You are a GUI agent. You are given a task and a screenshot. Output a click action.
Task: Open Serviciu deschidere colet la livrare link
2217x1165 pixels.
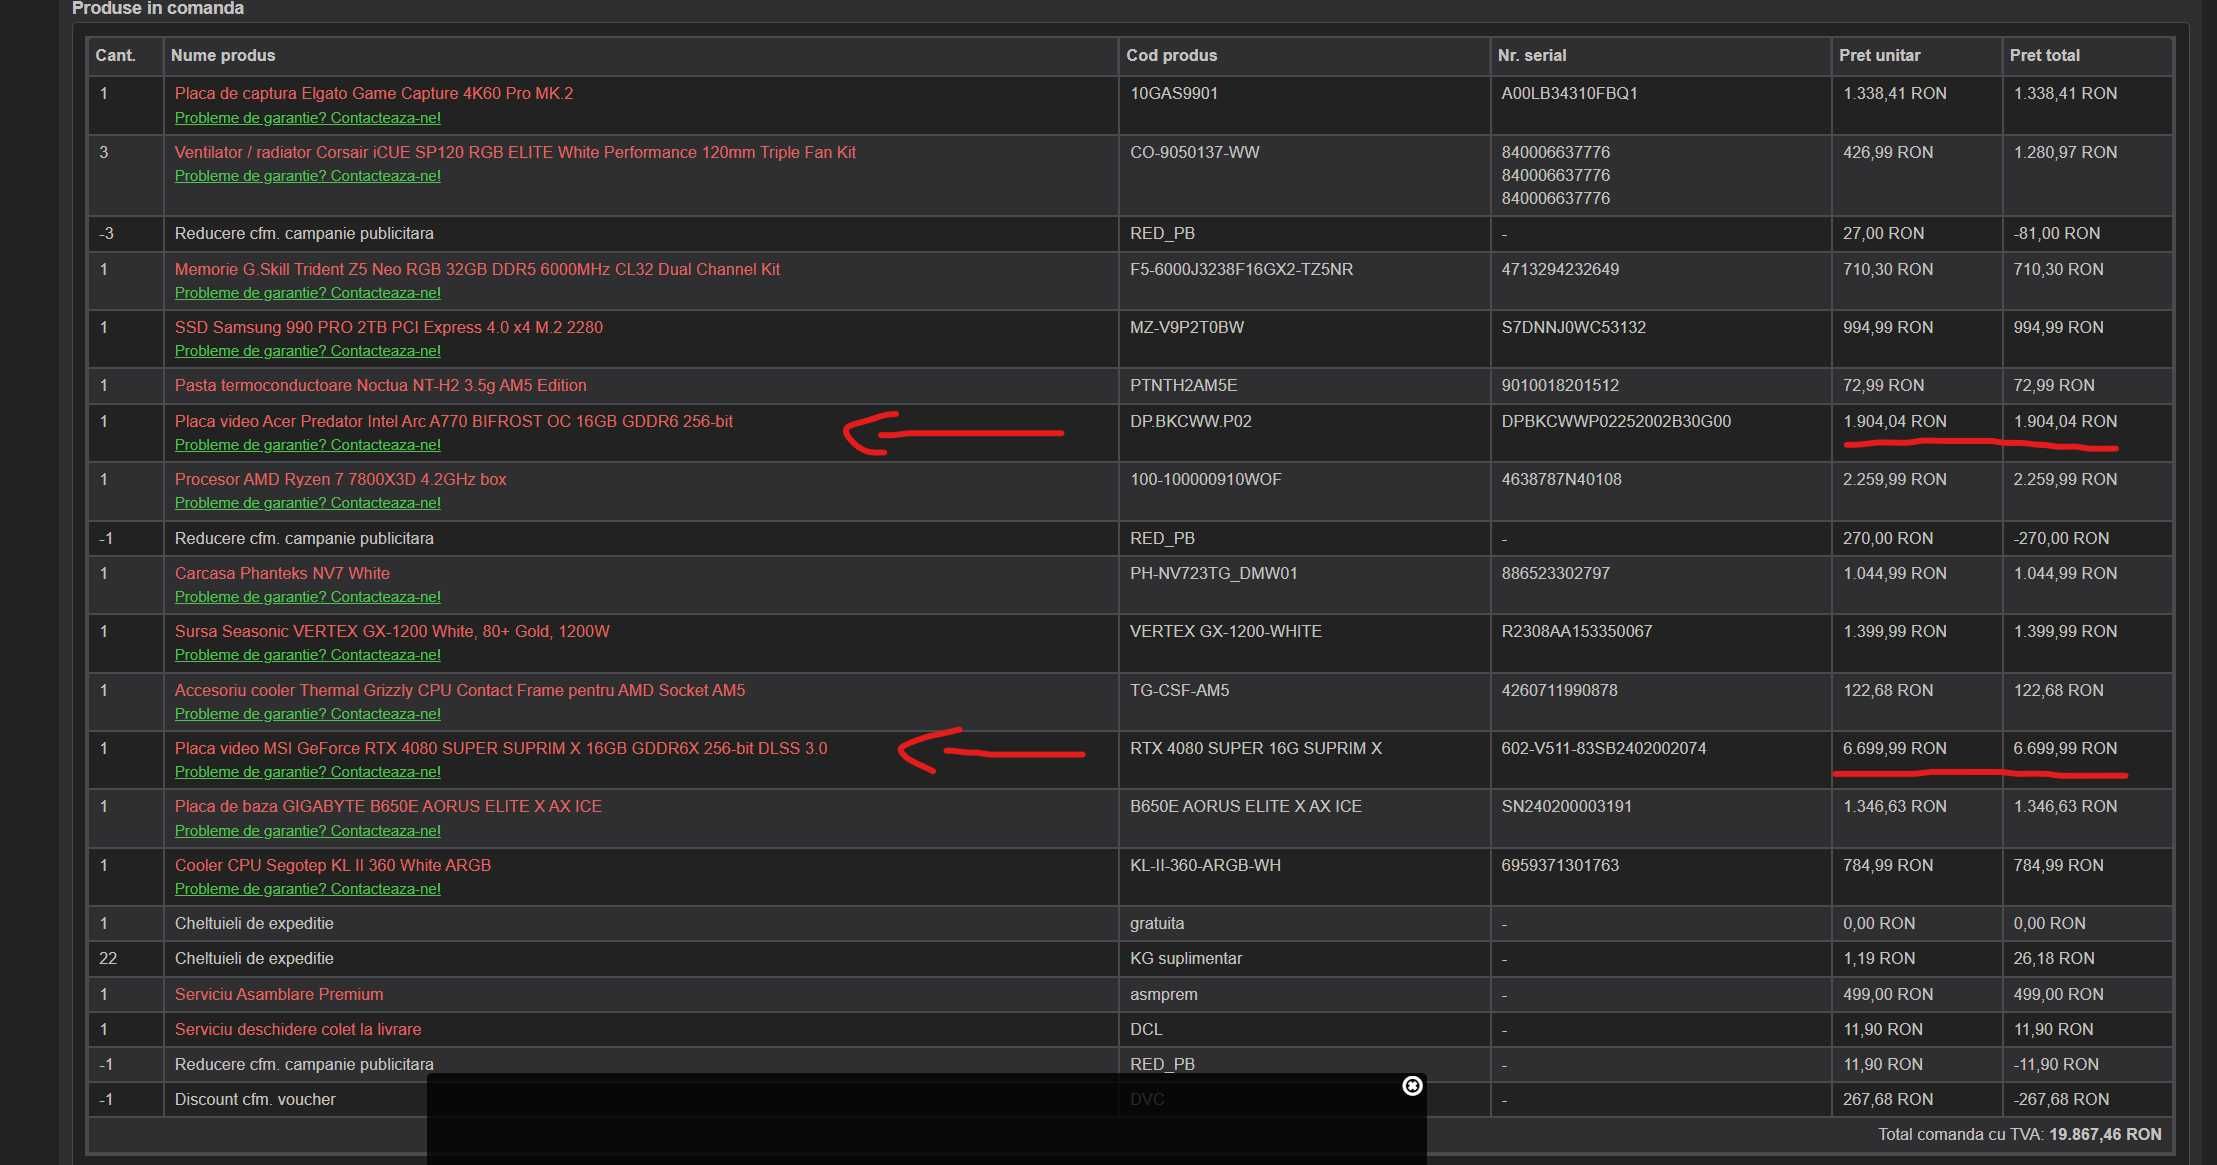pyautogui.click(x=298, y=1030)
